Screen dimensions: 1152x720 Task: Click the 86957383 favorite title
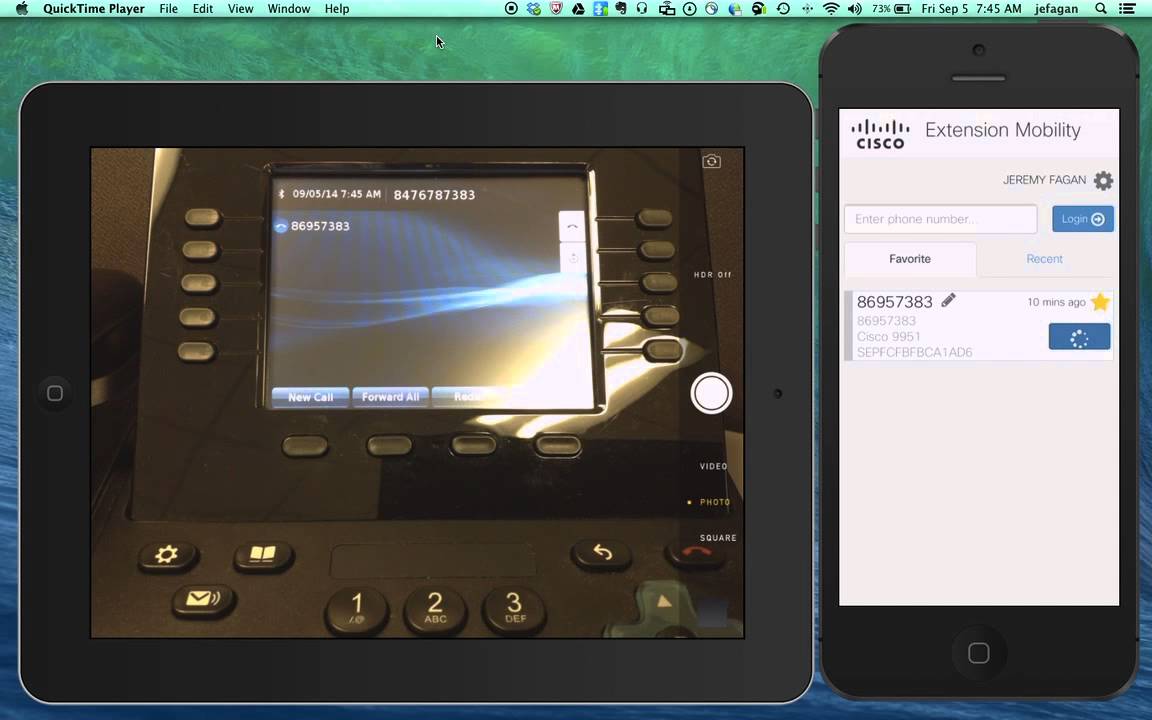(x=894, y=302)
